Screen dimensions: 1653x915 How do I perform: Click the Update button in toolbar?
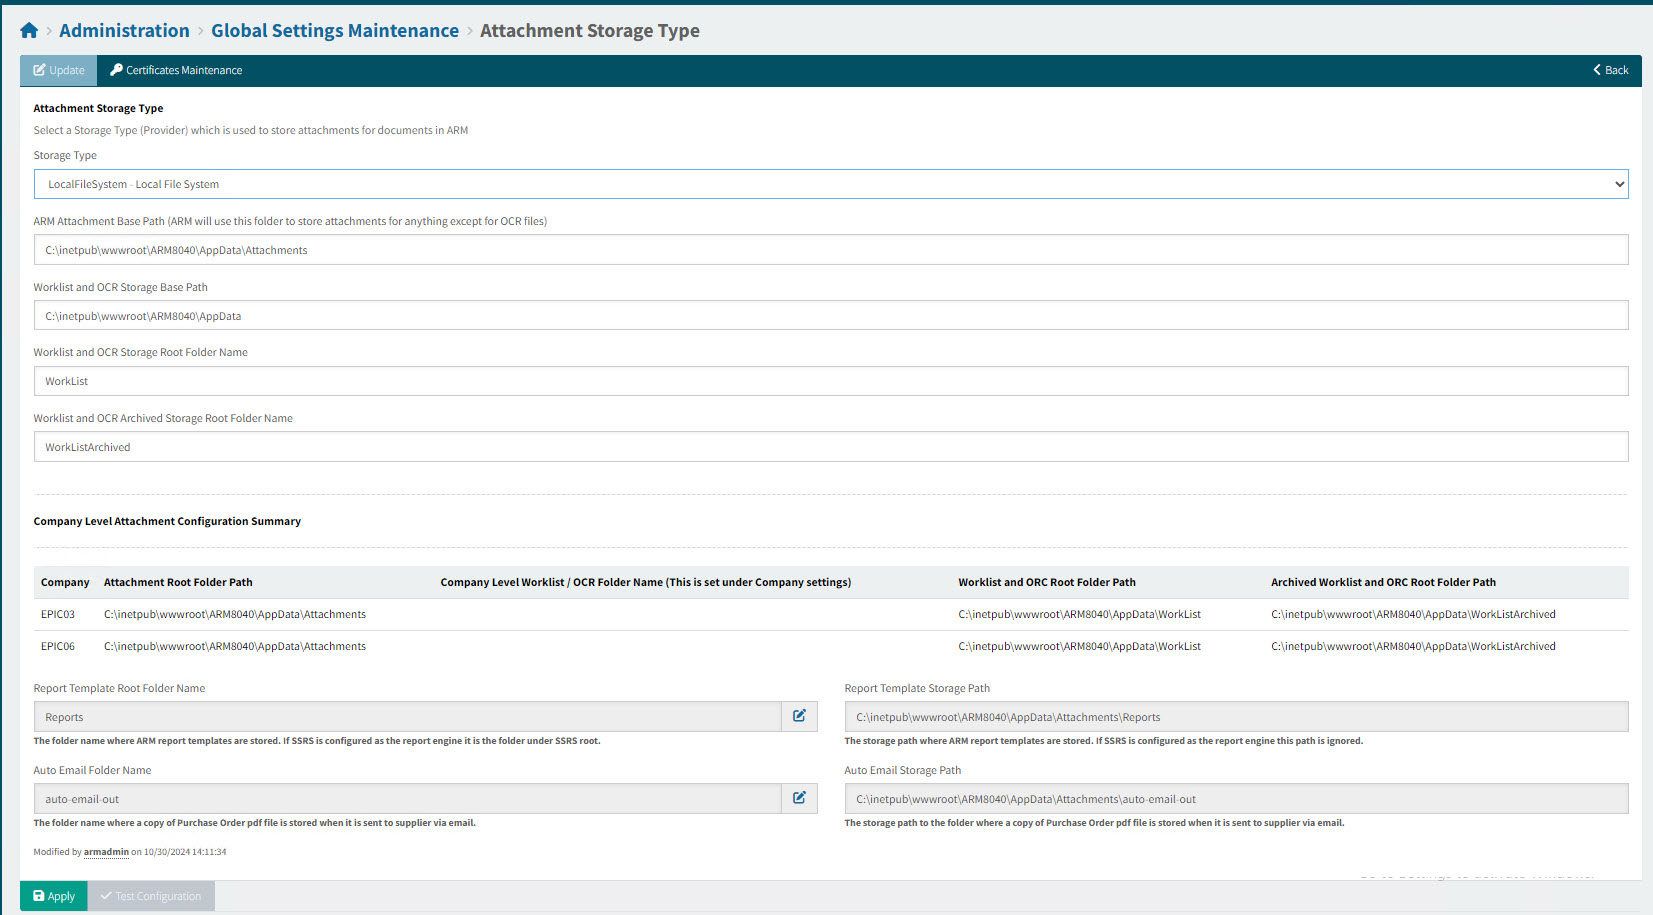(59, 70)
